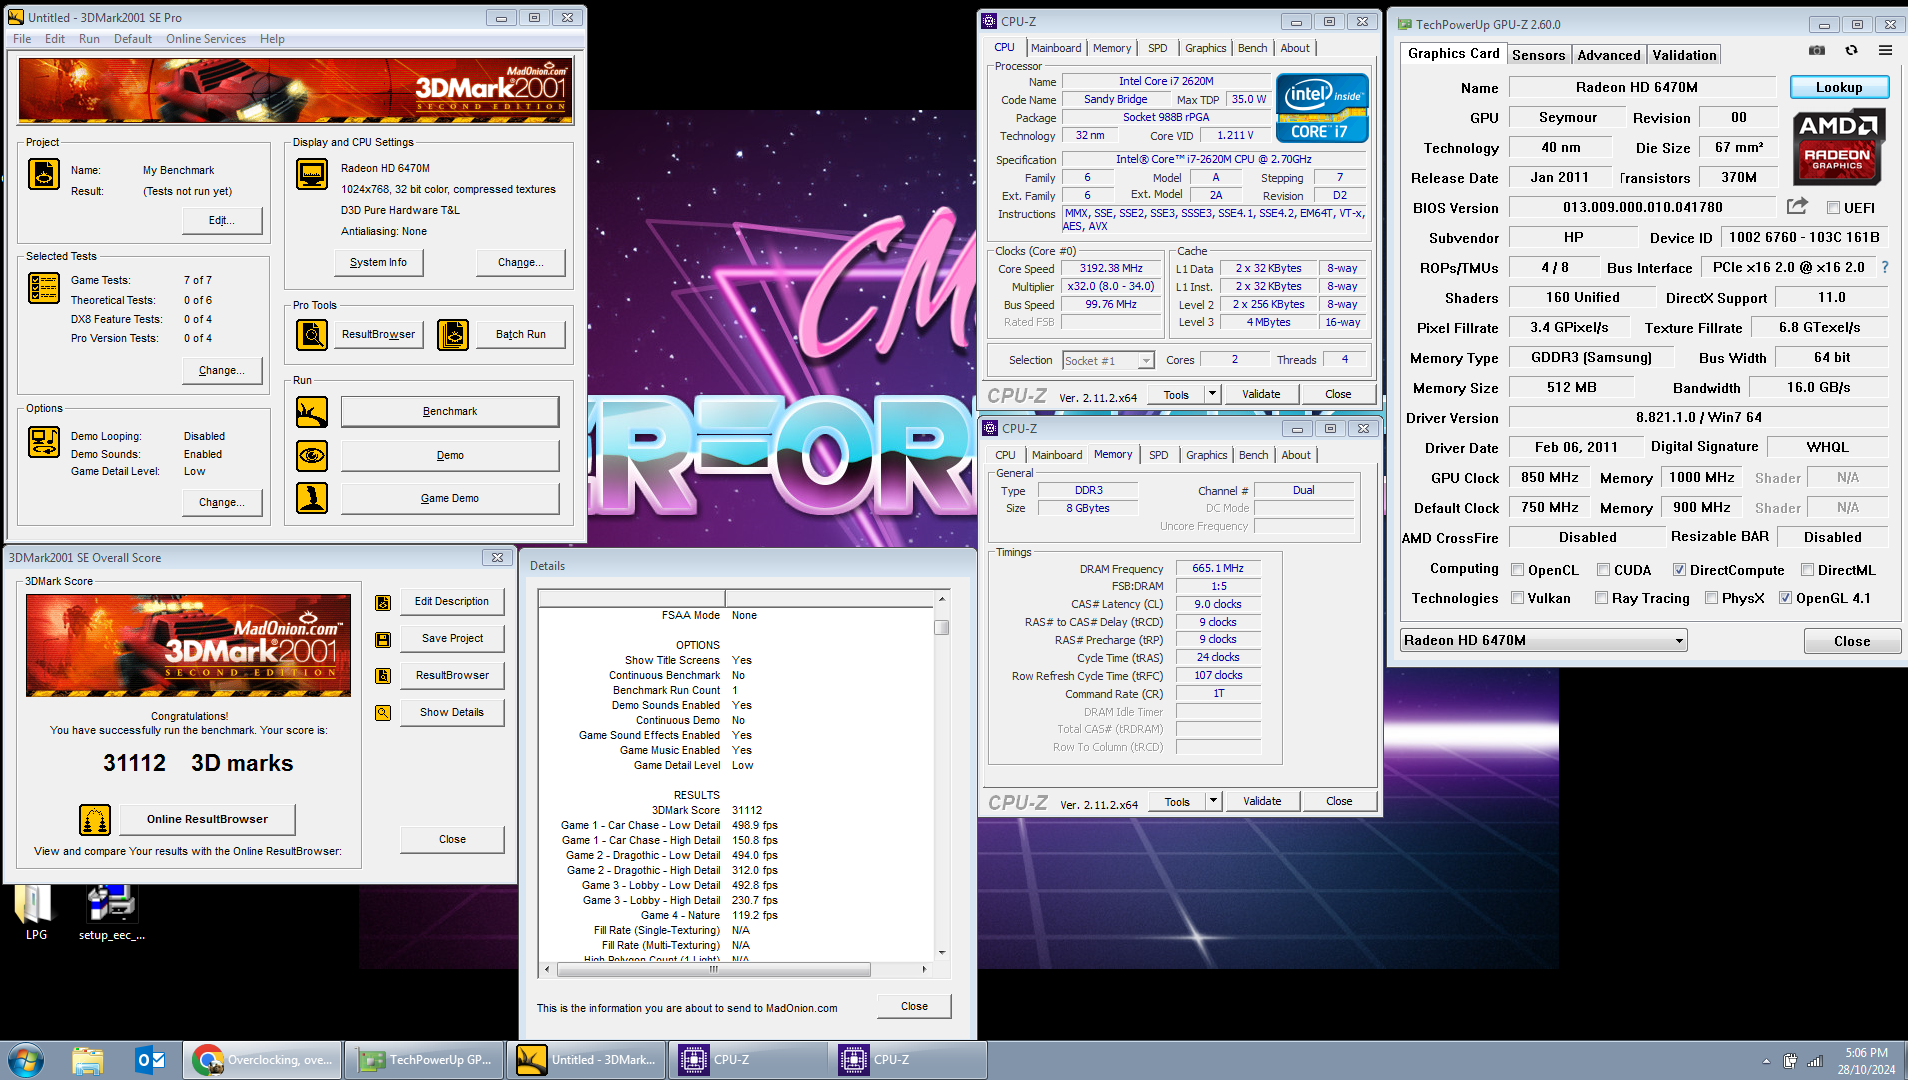Viewport: 1908px width, 1080px height.
Task: Toggle the OpenGL 4.1 checkbox
Action: [1785, 598]
